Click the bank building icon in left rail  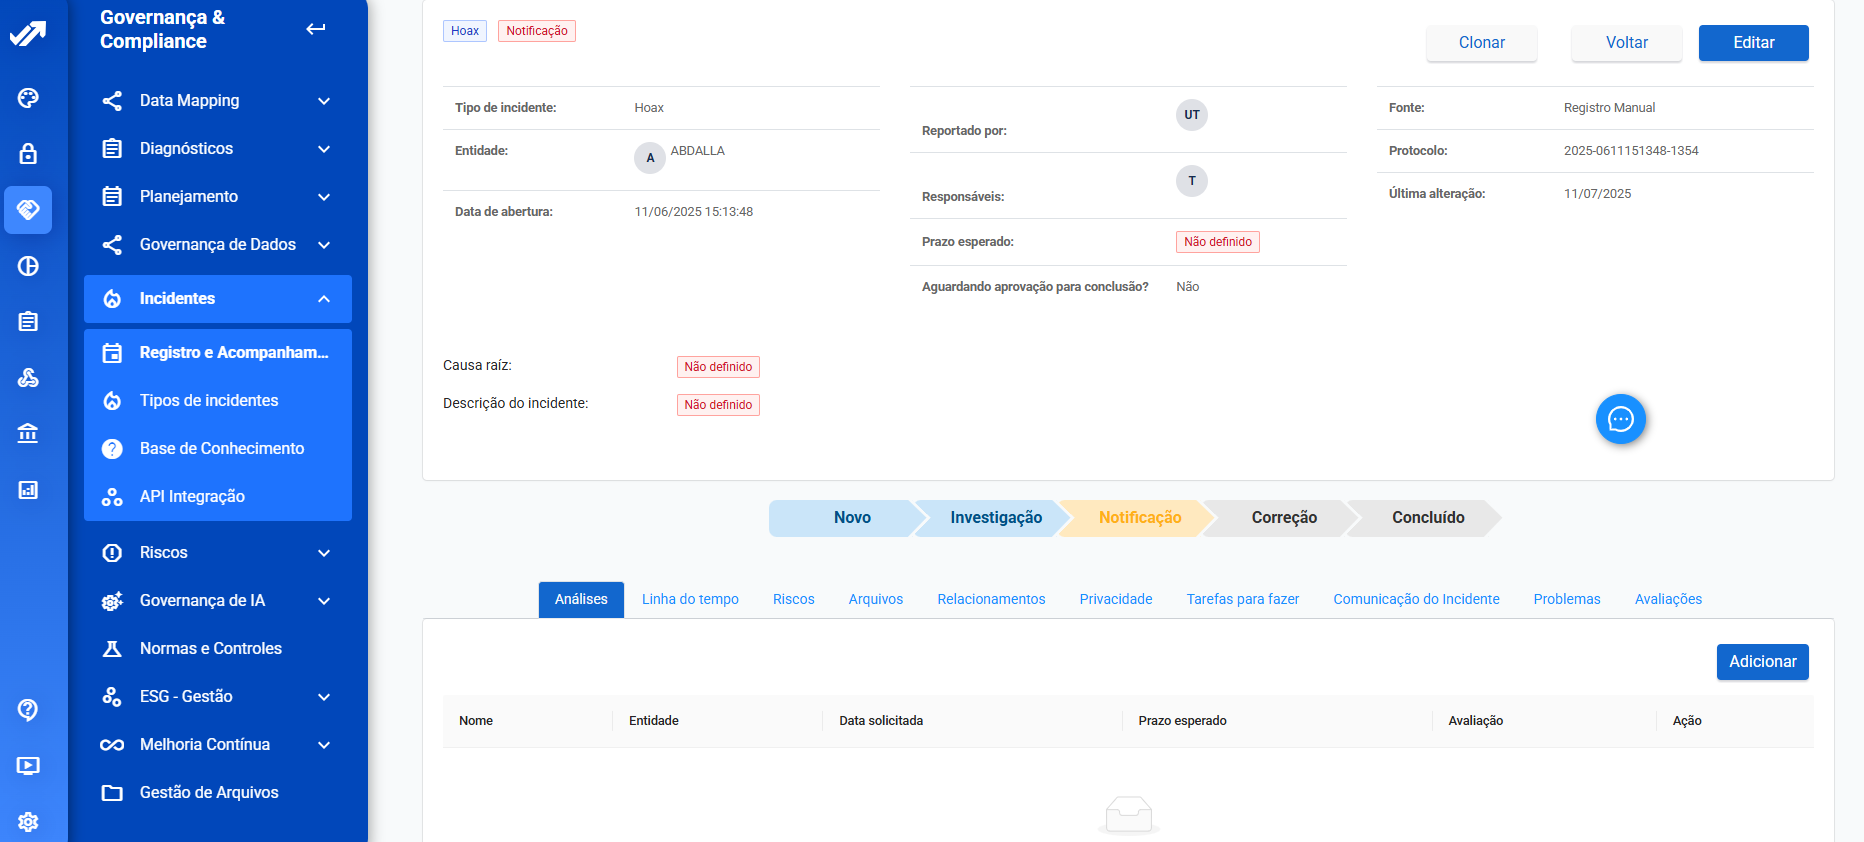(x=28, y=433)
